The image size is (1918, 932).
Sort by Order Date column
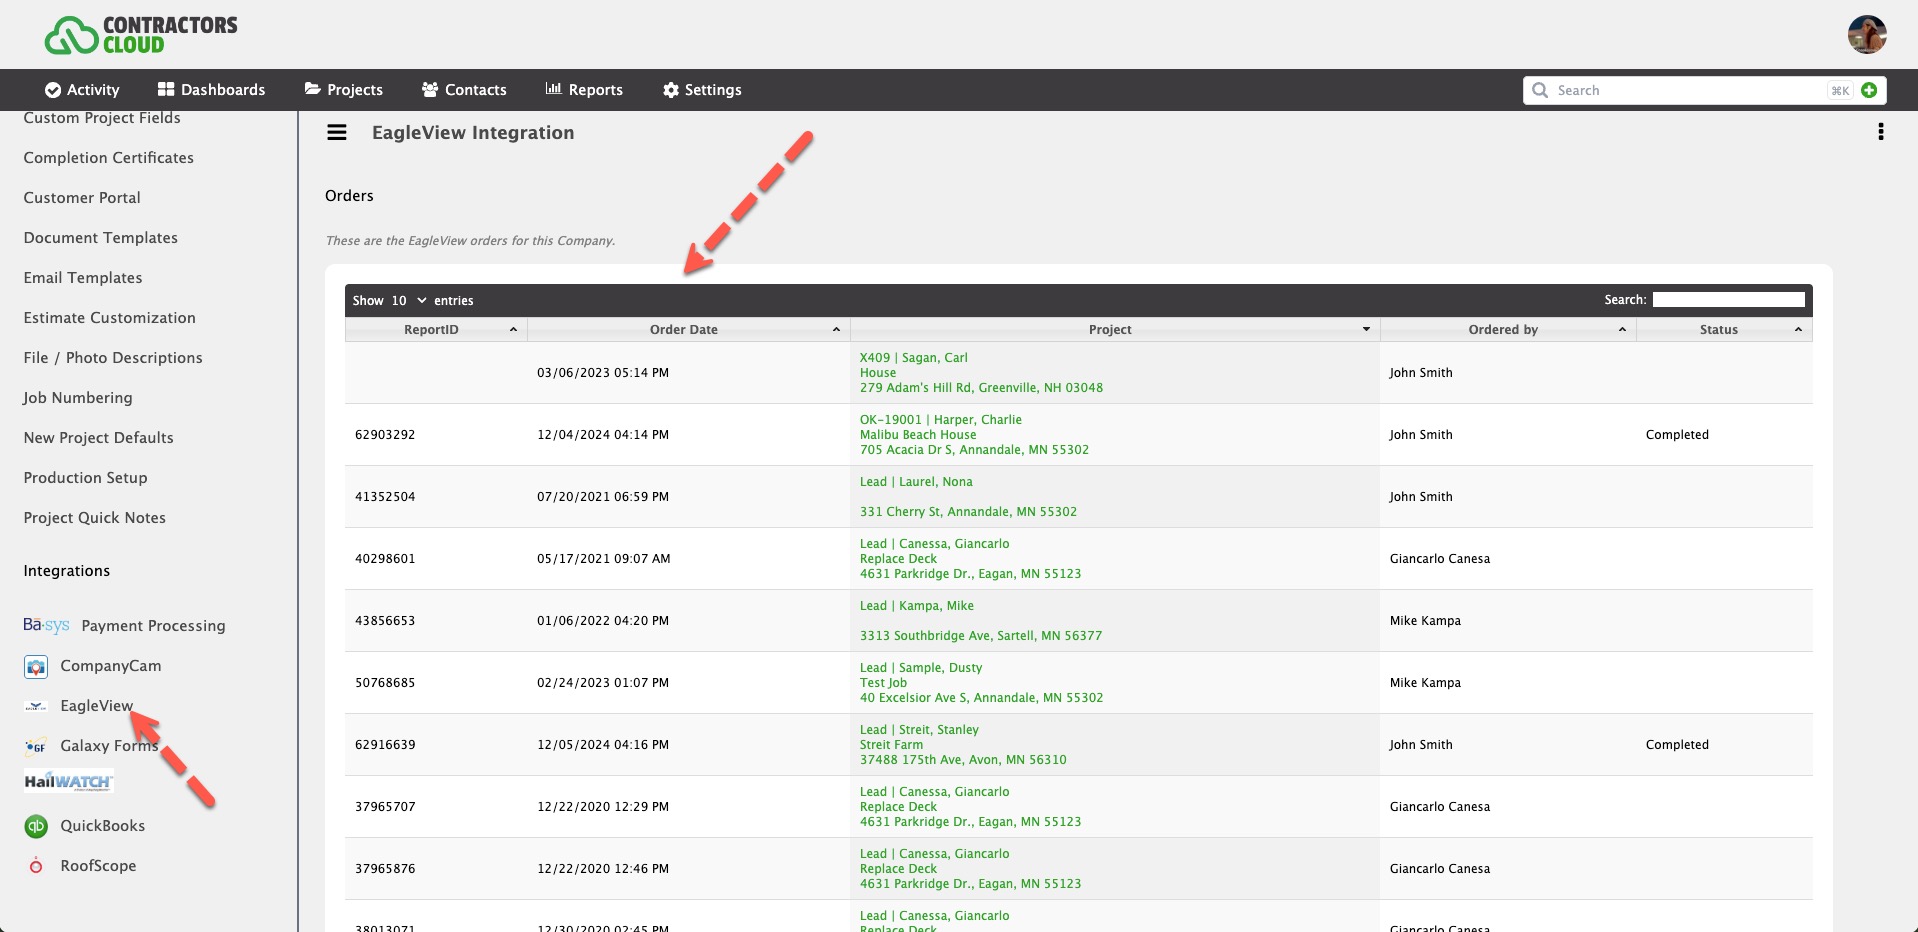coord(689,329)
